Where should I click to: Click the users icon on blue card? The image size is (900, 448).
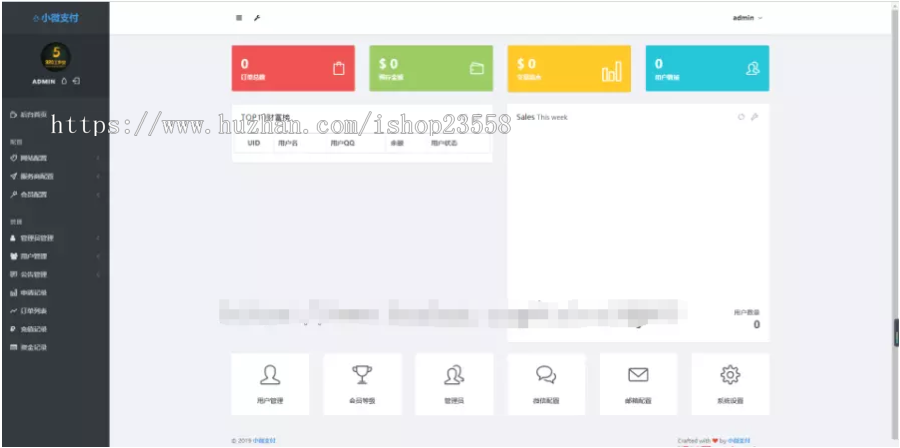[752, 68]
